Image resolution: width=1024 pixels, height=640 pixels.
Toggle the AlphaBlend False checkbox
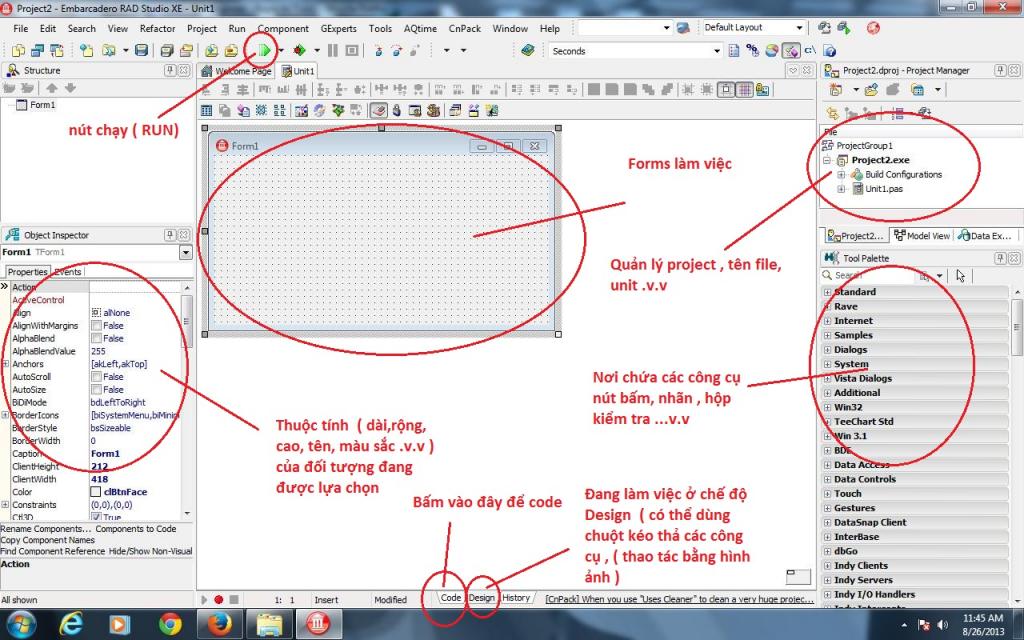96,338
